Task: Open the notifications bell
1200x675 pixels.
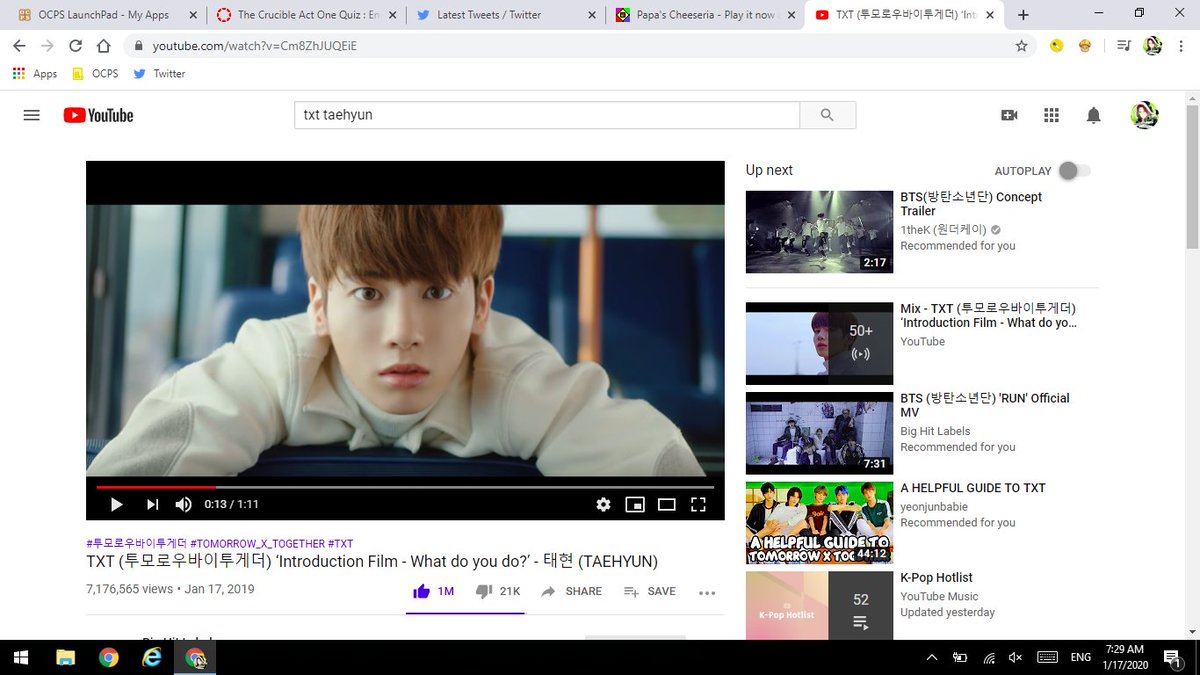Action: pos(1093,115)
